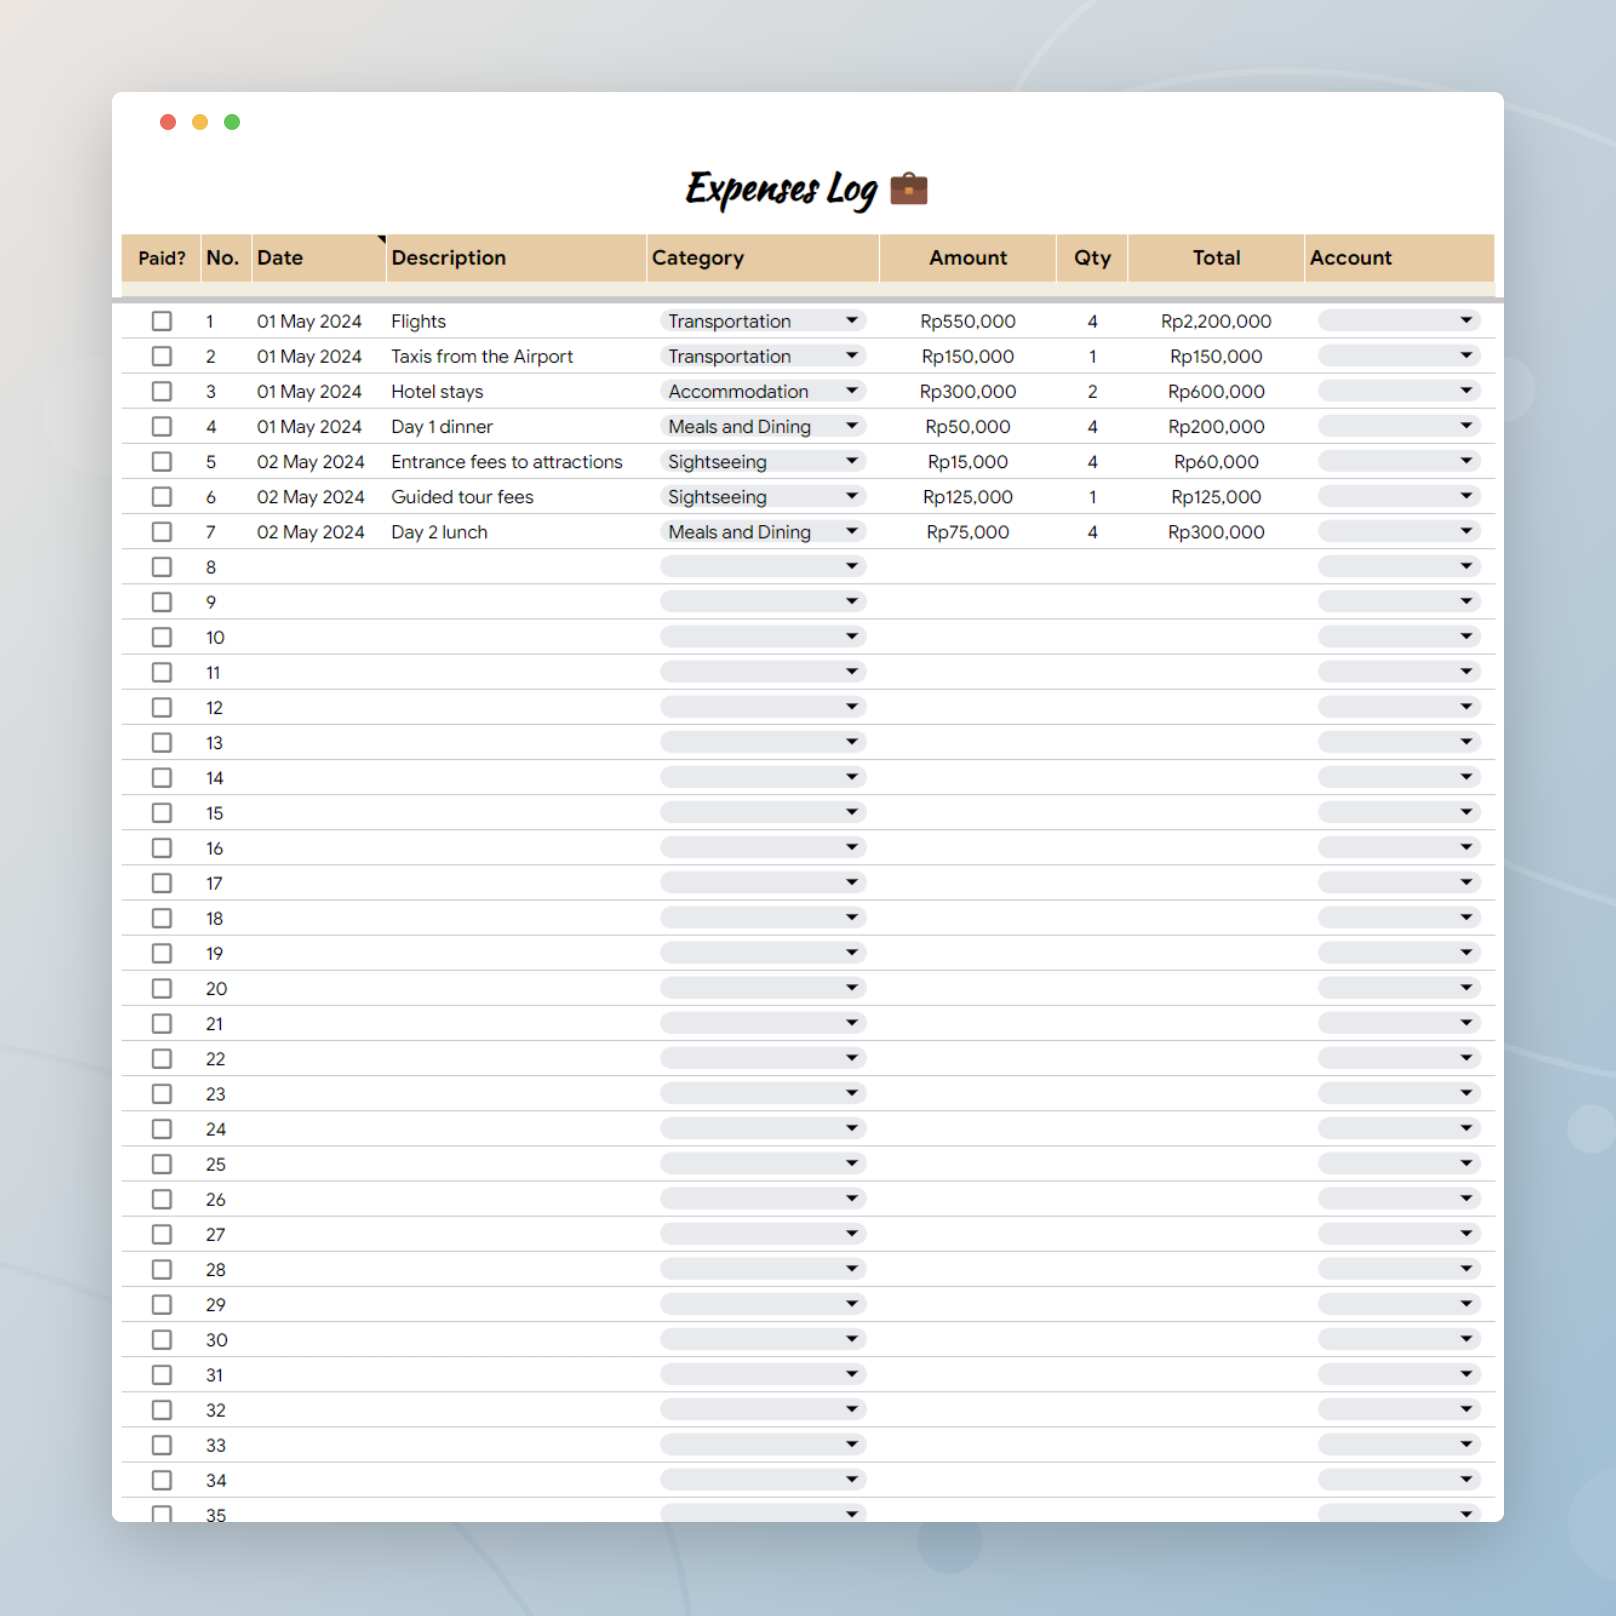Select the Account column header
The width and height of the screenshot is (1616, 1616).
click(x=1400, y=258)
